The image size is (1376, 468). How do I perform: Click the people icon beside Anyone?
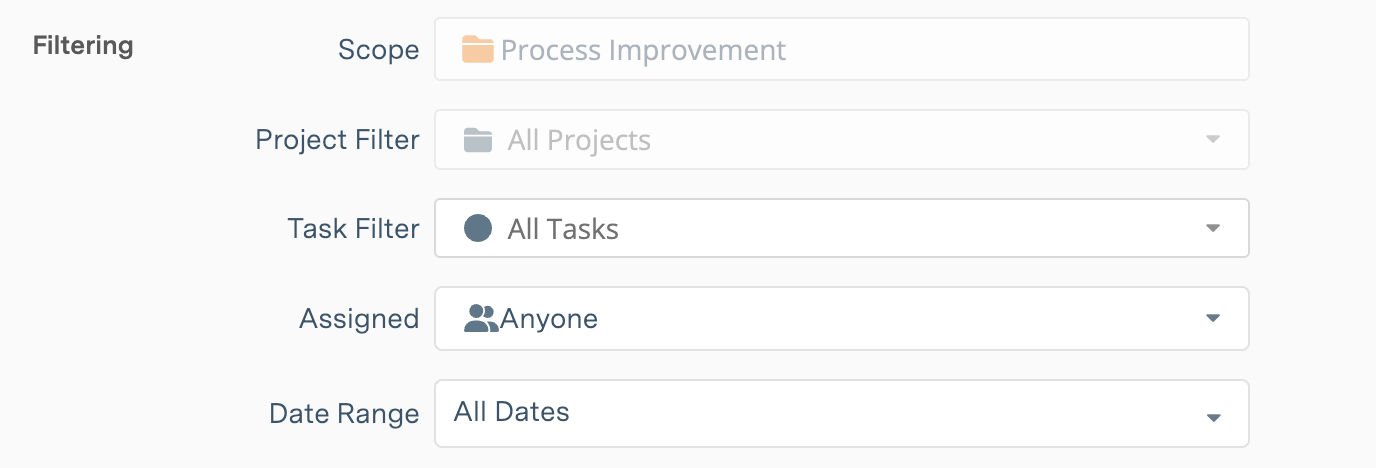(x=481, y=319)
